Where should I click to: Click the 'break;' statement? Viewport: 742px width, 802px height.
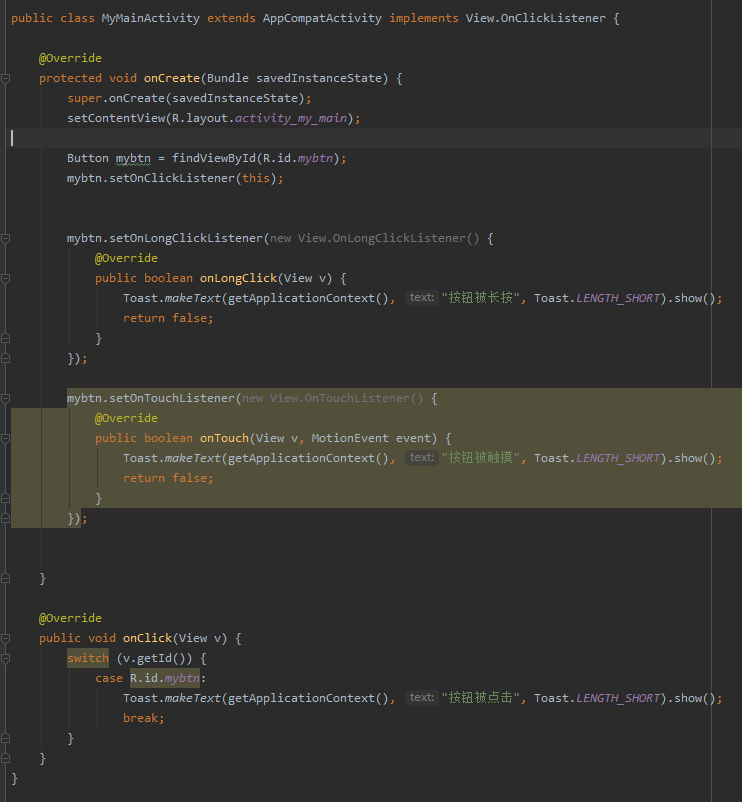144,718
